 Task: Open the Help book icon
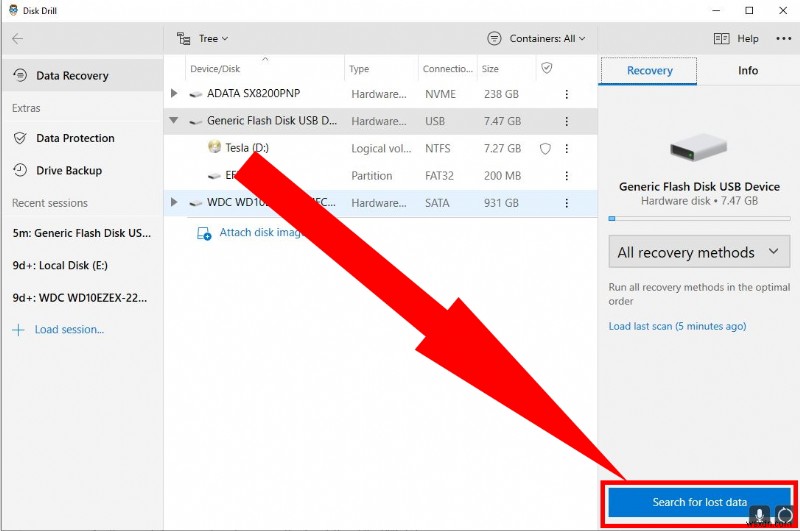(722, 39)
